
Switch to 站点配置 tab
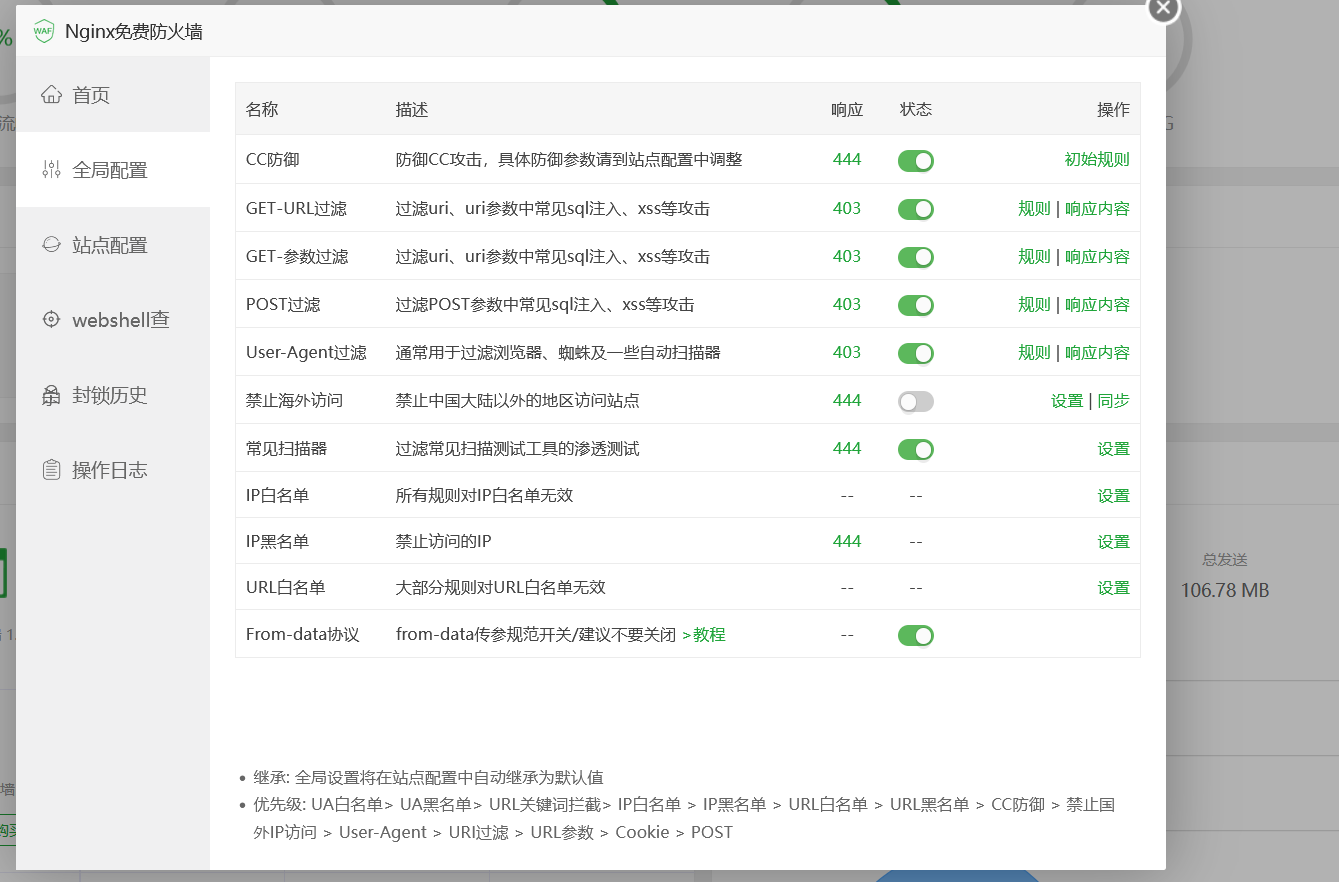click(x=113, y=245)
